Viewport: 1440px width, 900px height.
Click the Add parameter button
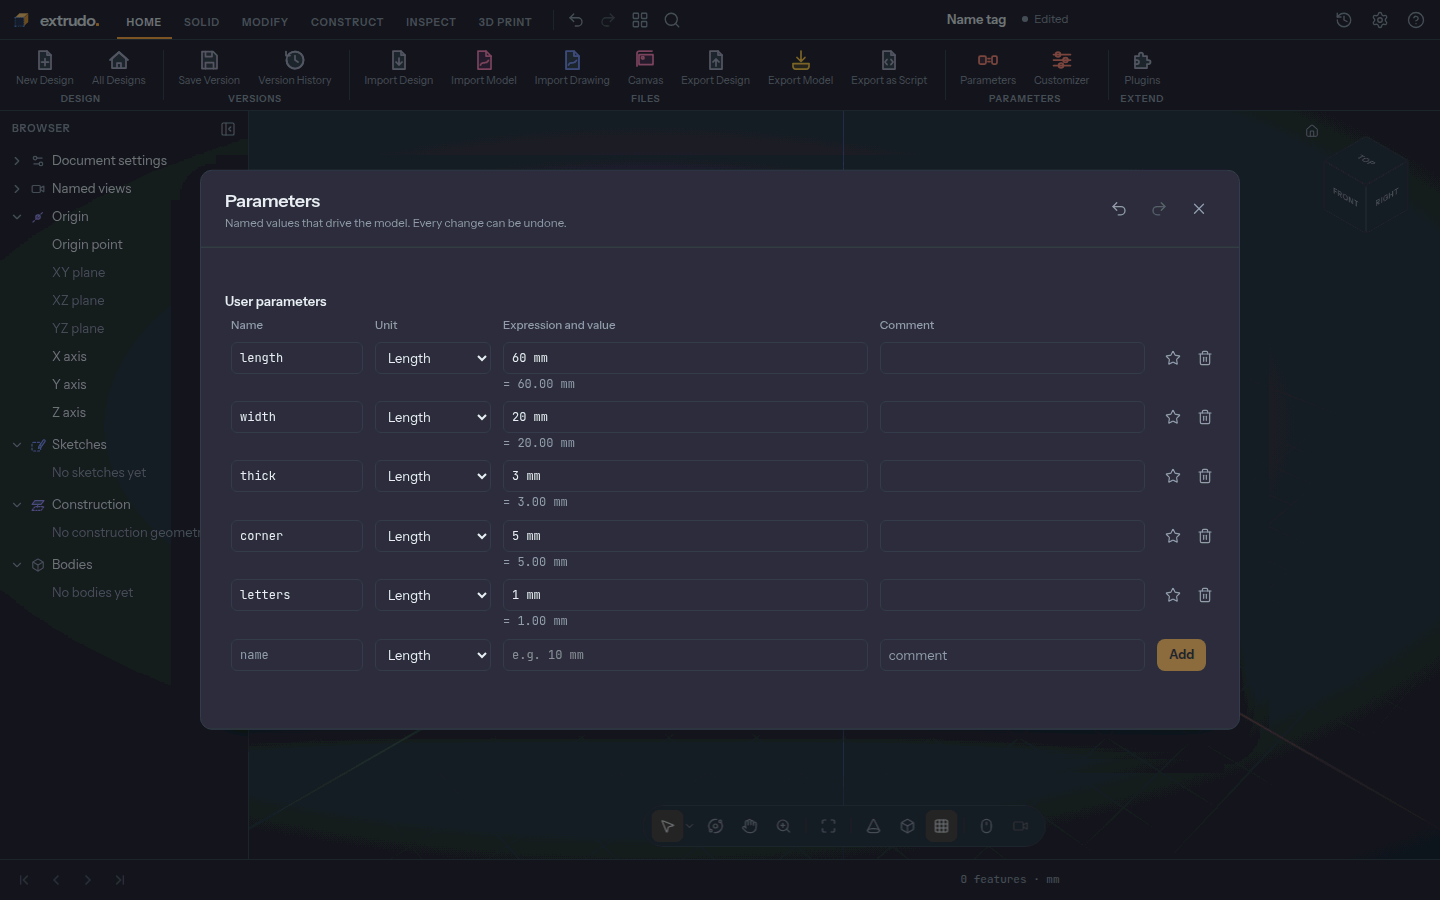point(1181,655)
